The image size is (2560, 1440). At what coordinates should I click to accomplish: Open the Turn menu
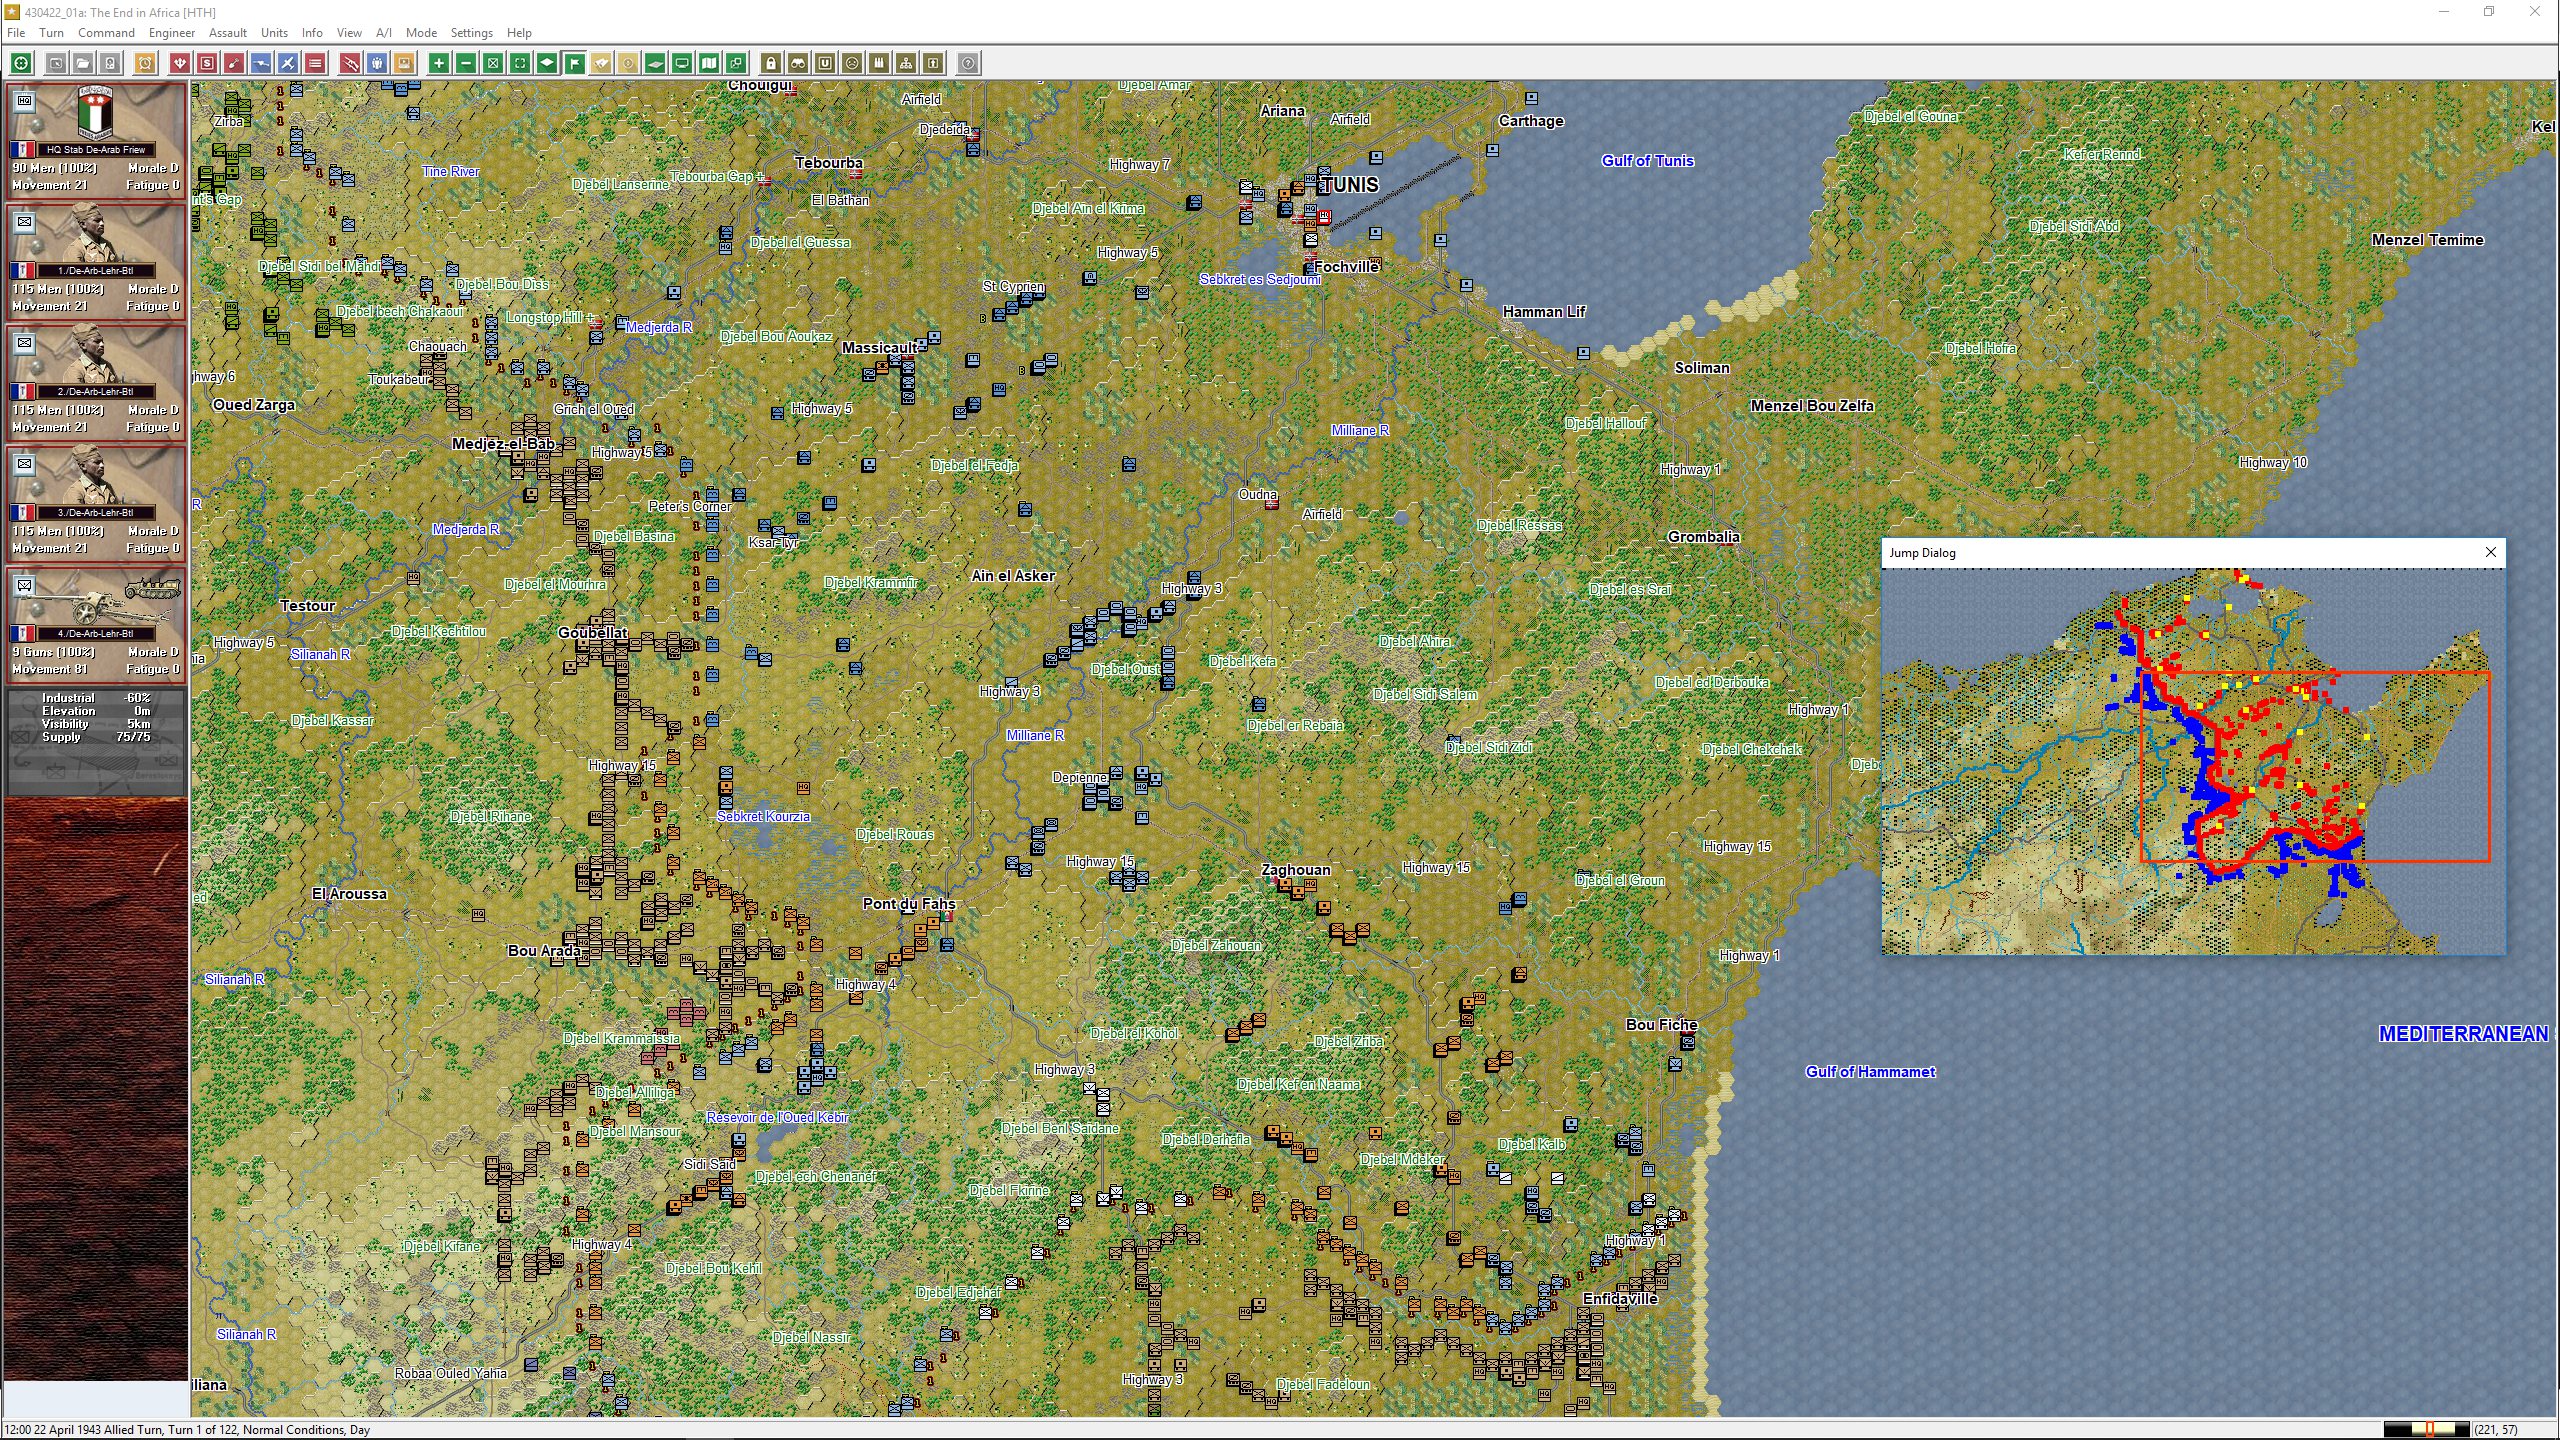pyautogui.click(x=51, y=32)
